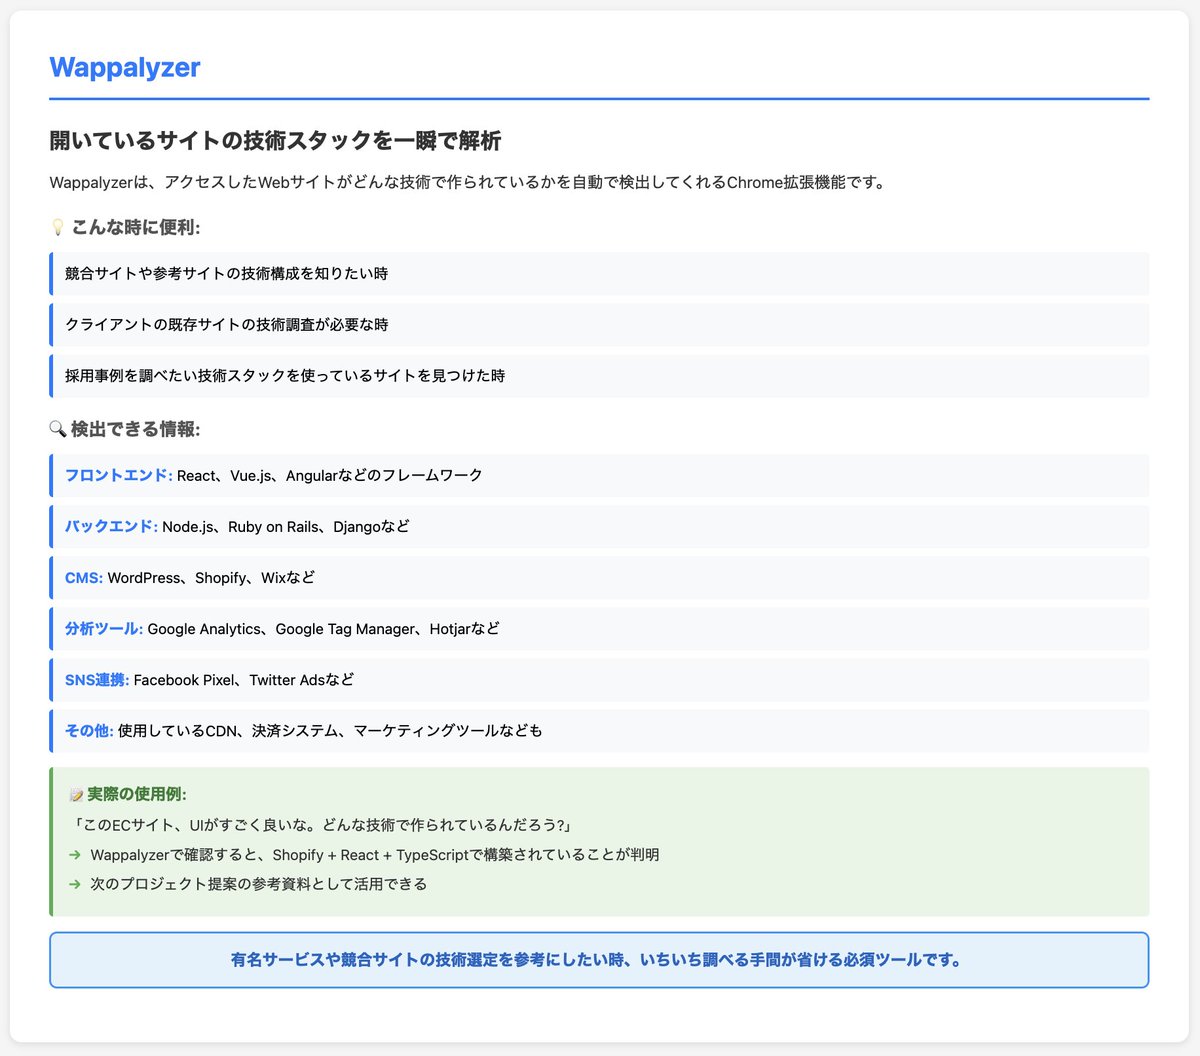Viewport: 1200px width, 1056px height.
Task: Click the description sentence starting with Wappalyzerは
Action: pyautogui.click(x=468, y=182)
